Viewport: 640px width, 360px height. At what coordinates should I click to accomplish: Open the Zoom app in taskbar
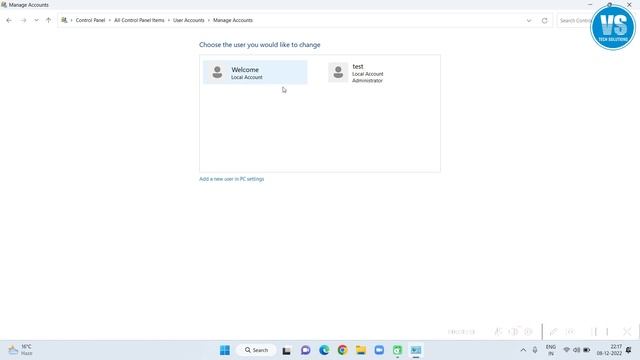[x=379, y=350]
